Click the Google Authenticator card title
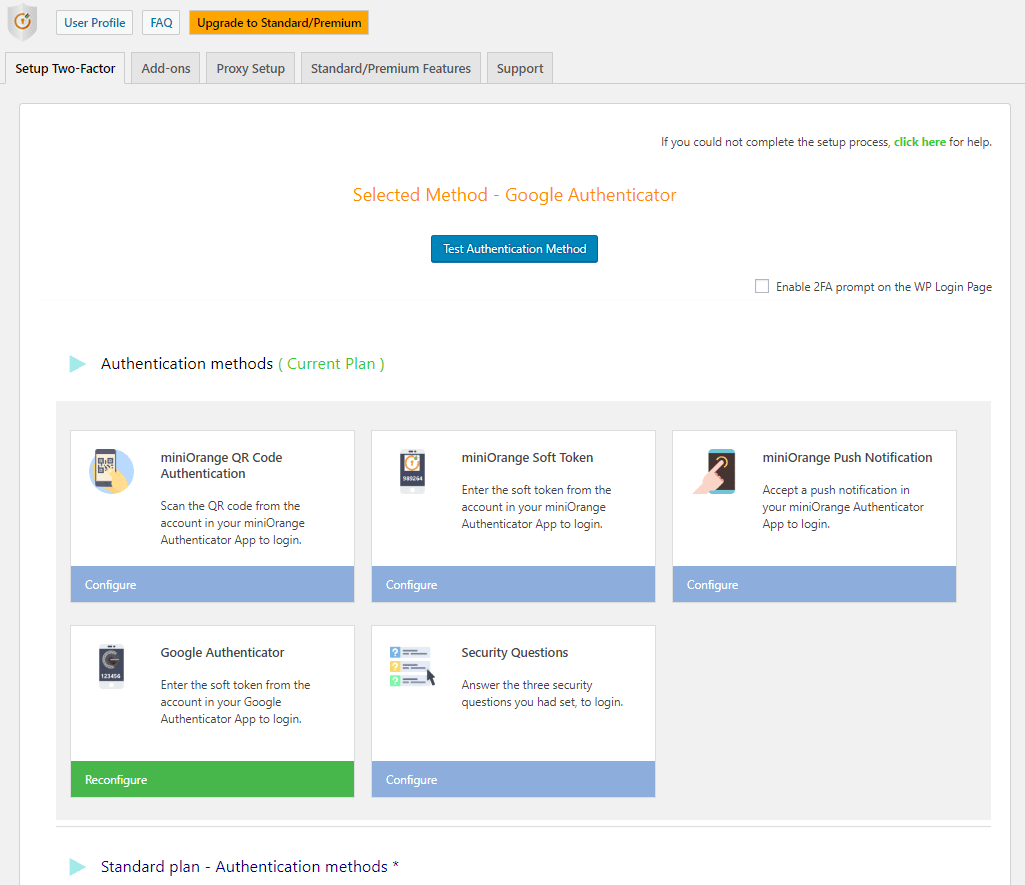The height and width of the screenshot is (885, 1025). pos(222,652)
